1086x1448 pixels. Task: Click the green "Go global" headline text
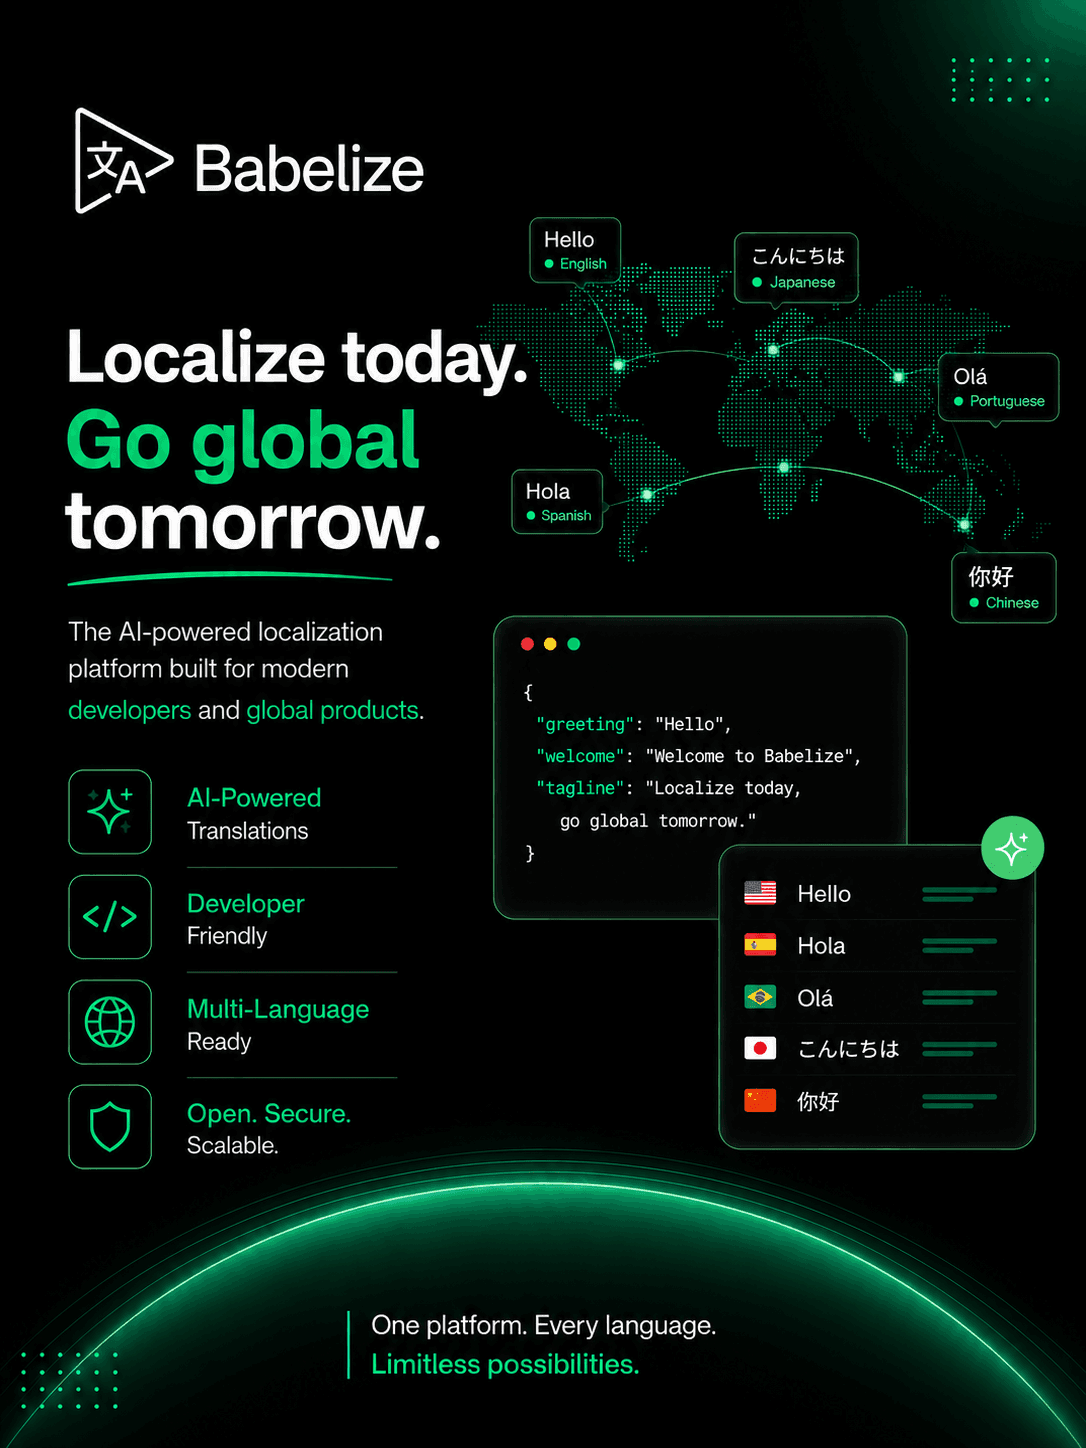click(x=242, y=441)
